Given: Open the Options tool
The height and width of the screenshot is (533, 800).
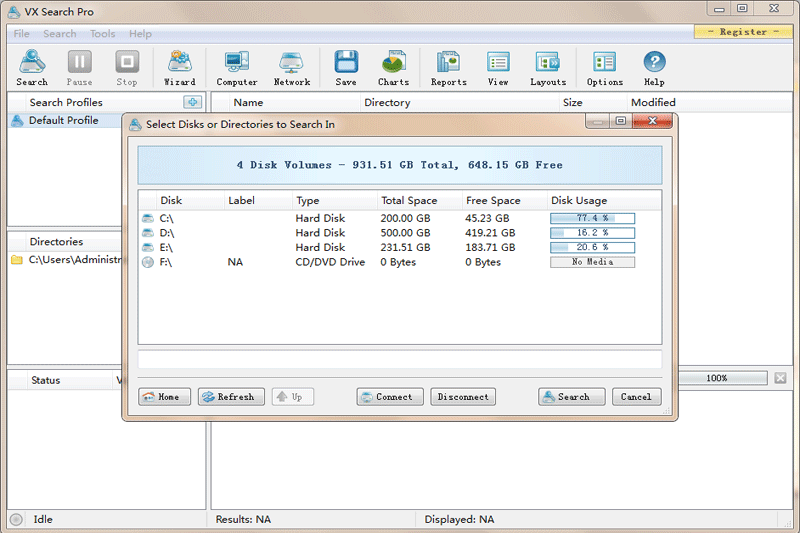Looking at the screenshot, I should [x=605, y=68].
